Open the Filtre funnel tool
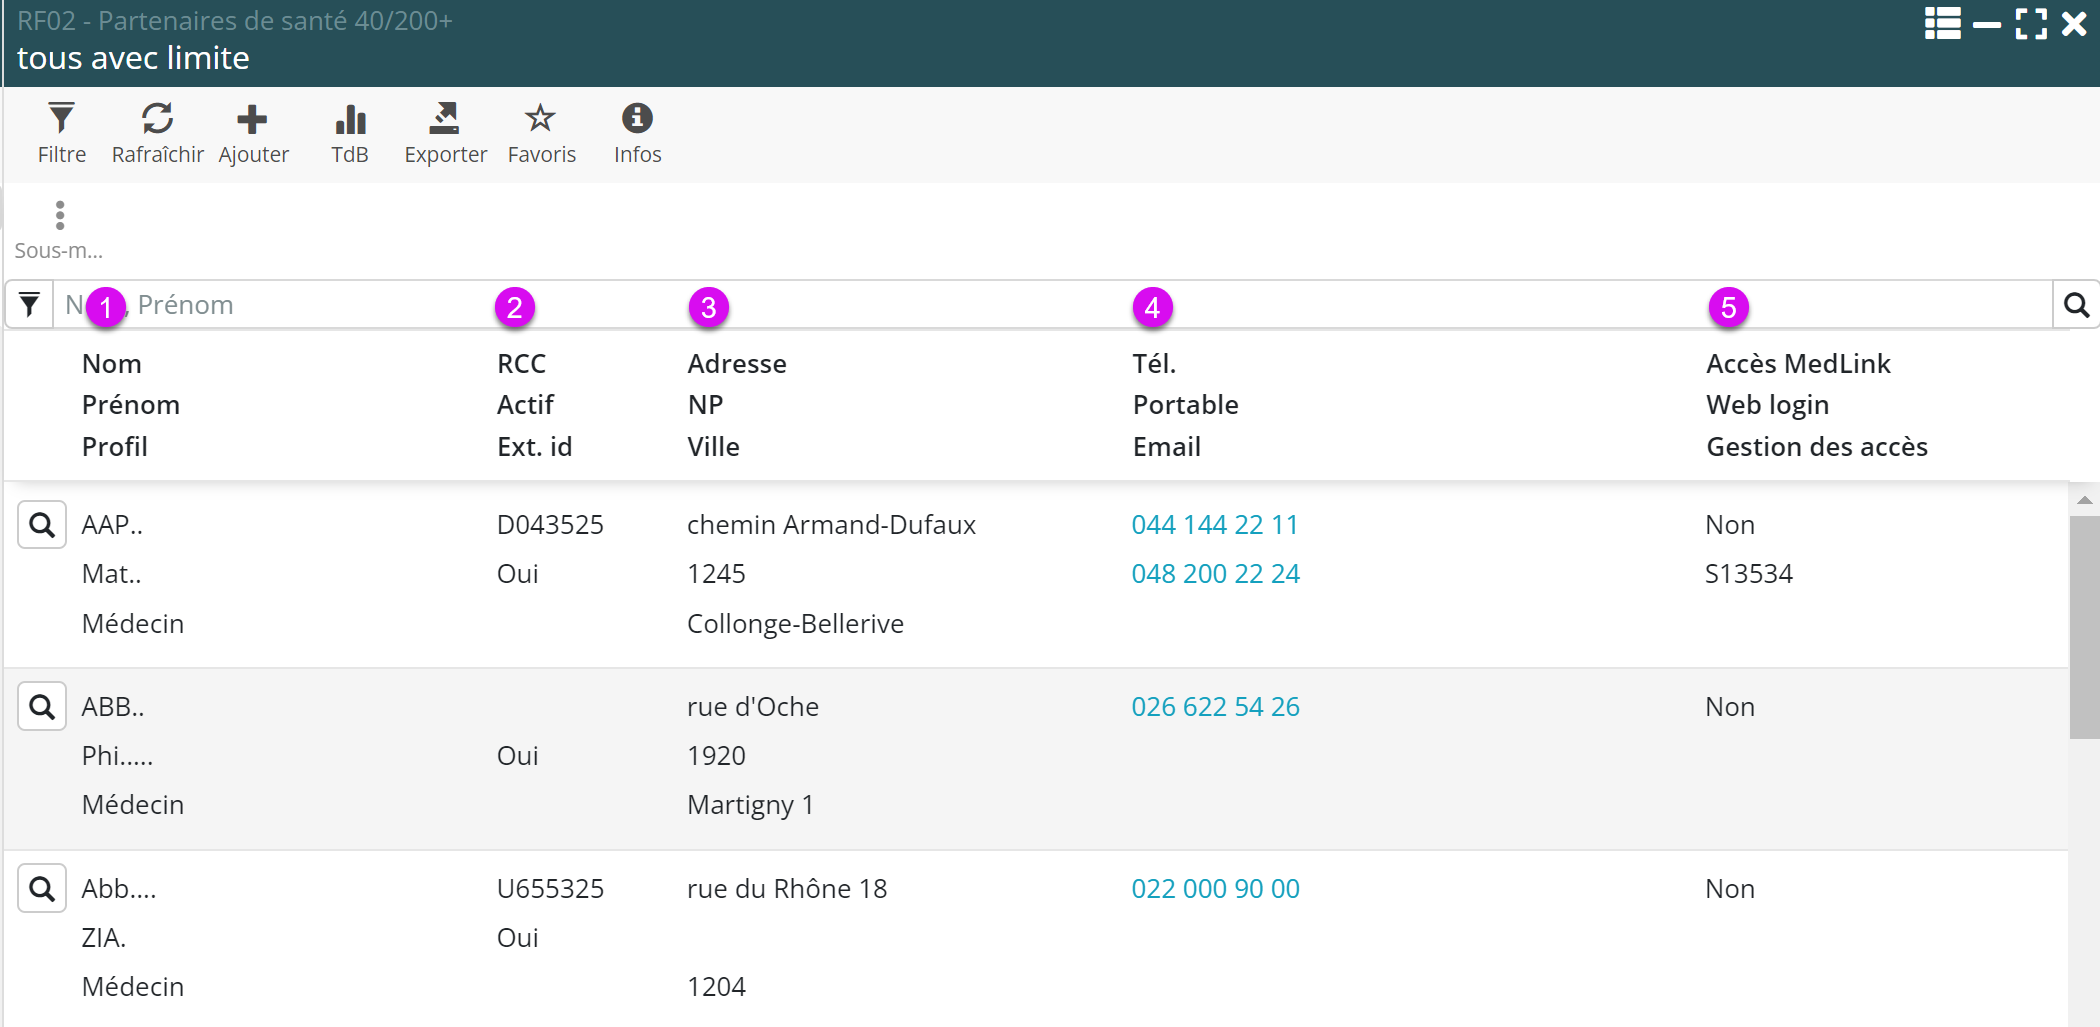The height and width of the screenshot is (1027, 2100). [x=61, y=132]
